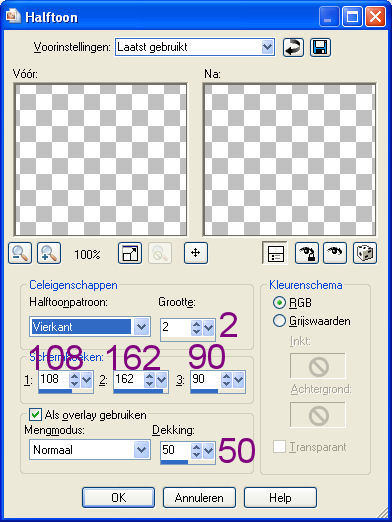Click the resize dialog preview icon
The height and width of the screenshot is (522, 392).
pyautogui.click(x=130, y=253)
